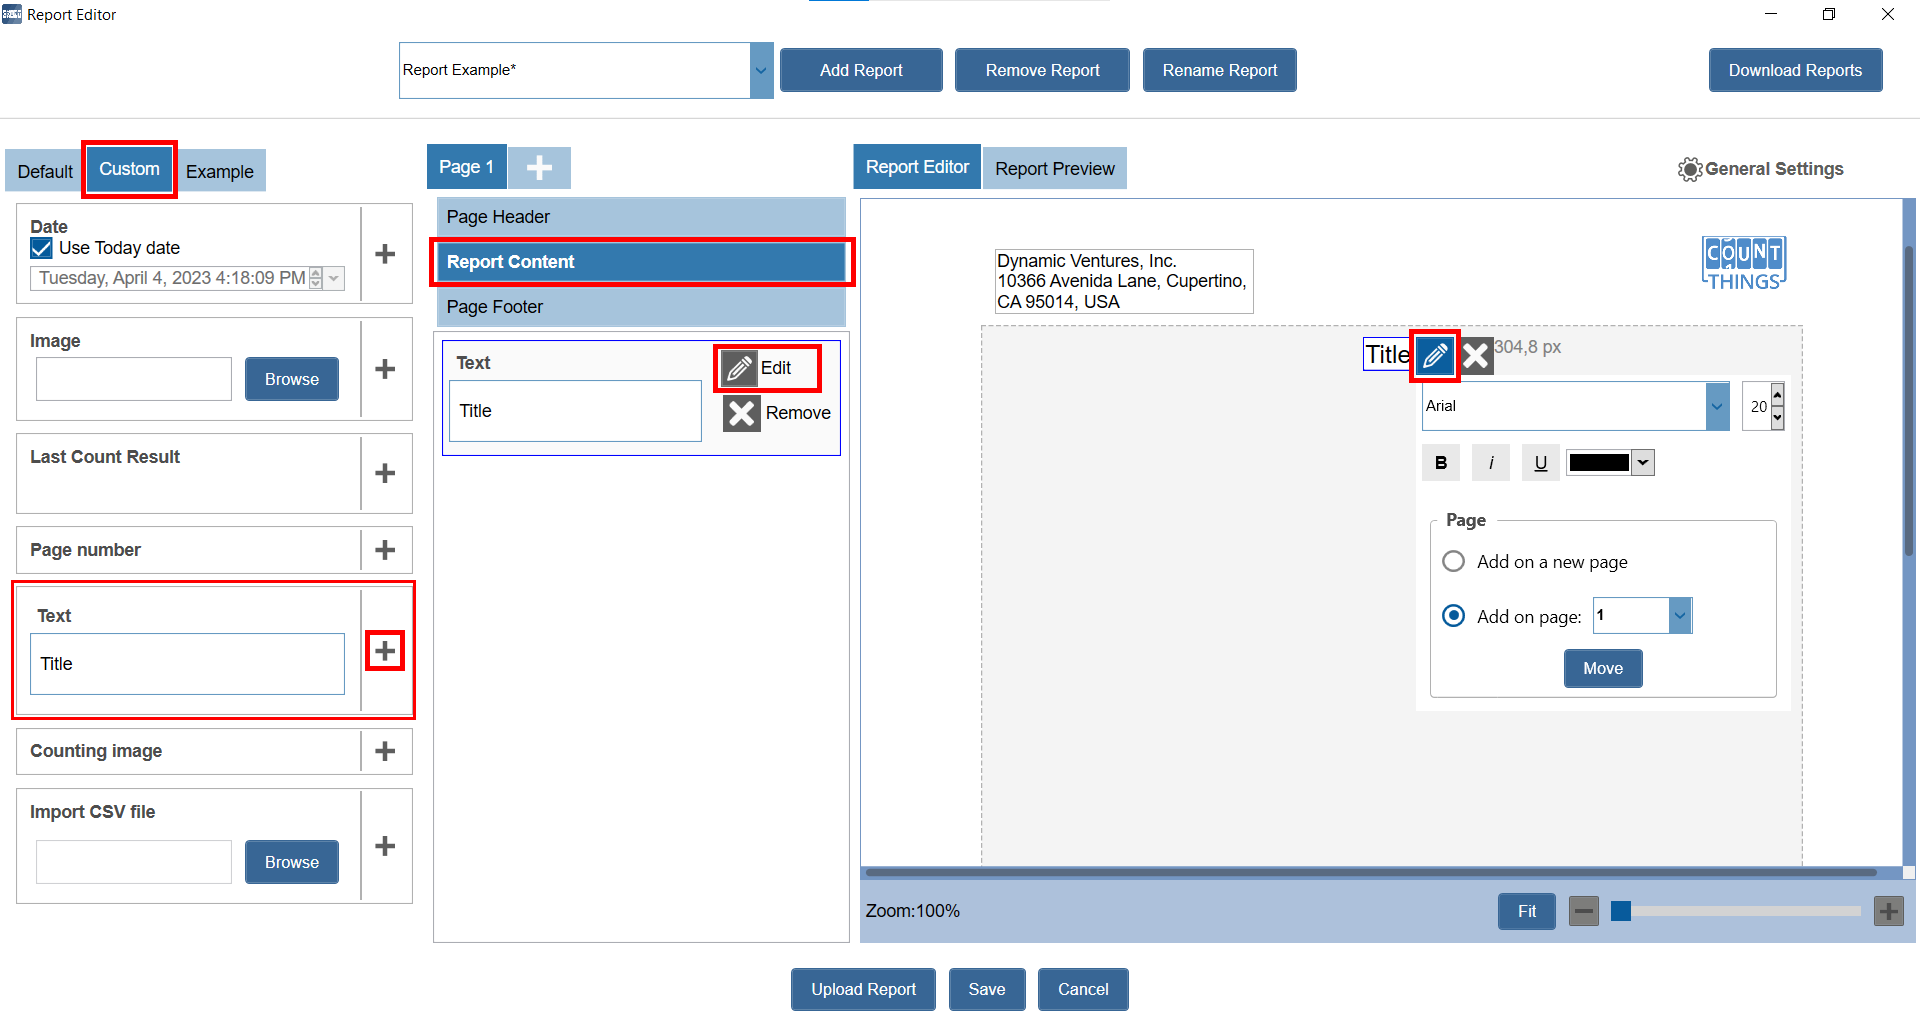This screenshot has height=1027, width=1920.
Task: Add a new page with the plus tab
Action: point(539,168)
